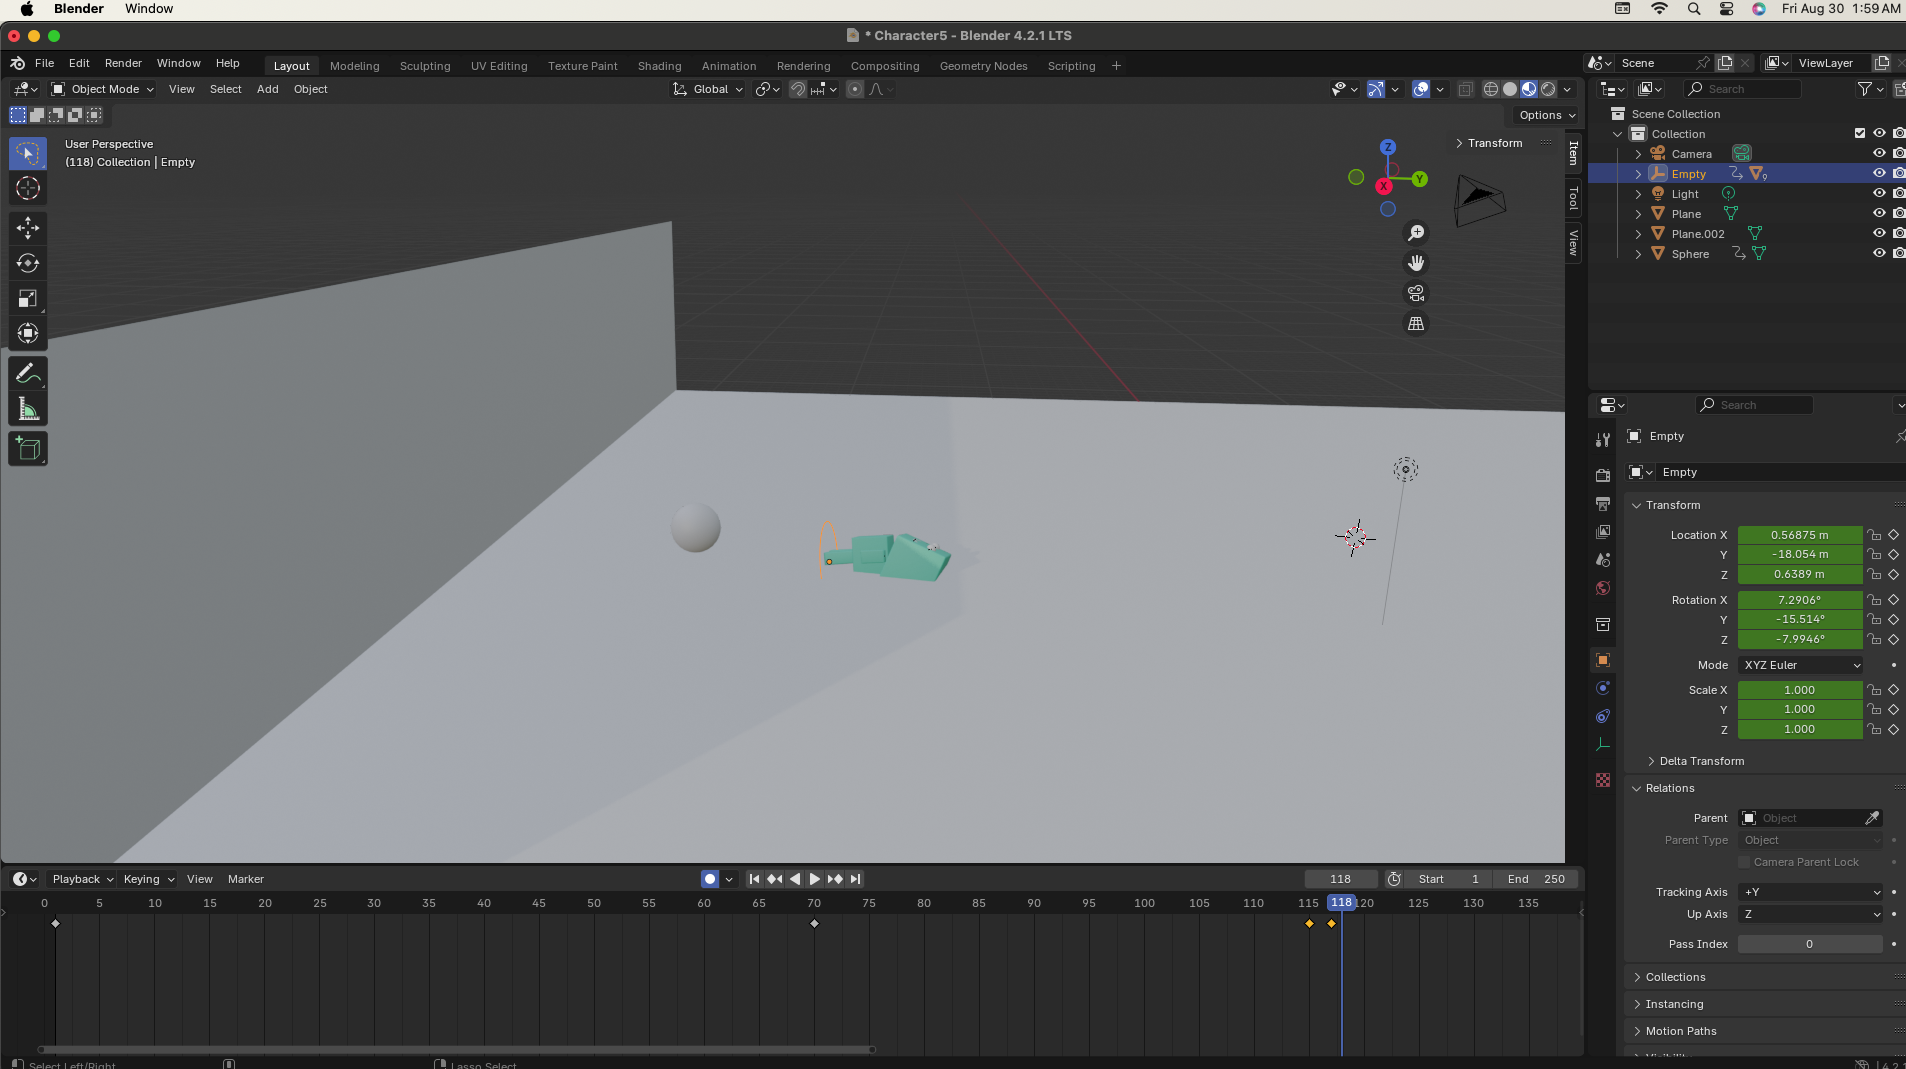Open the World properties tab
1906x1069 pixels.
(x=1603, y=588)
